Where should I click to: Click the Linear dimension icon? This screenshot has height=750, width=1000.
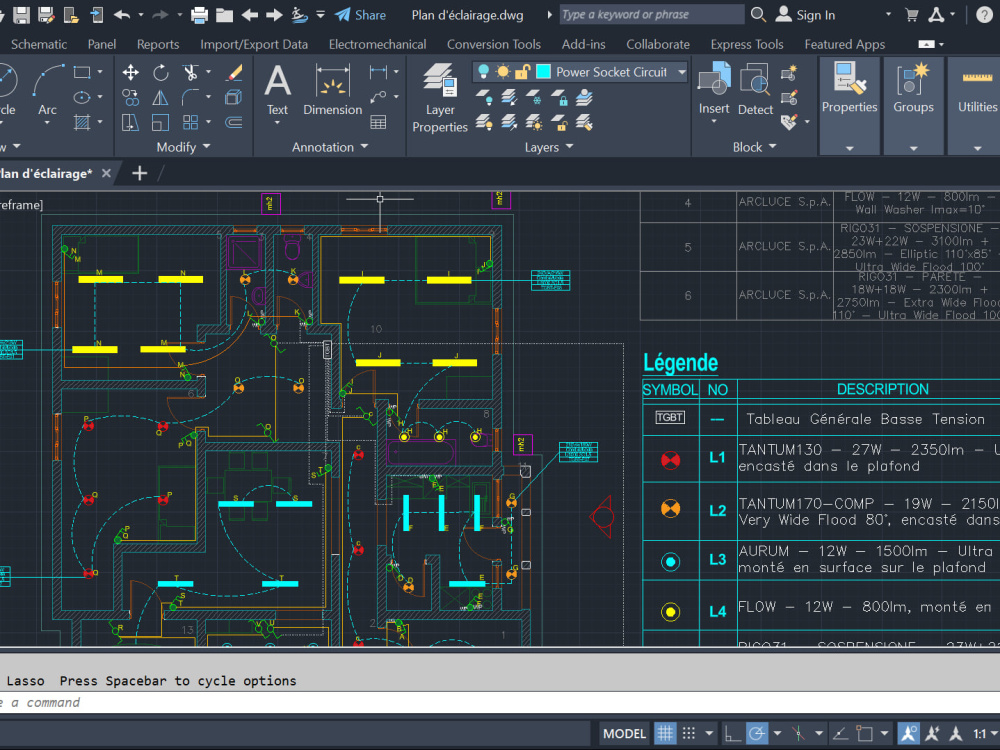378,72
